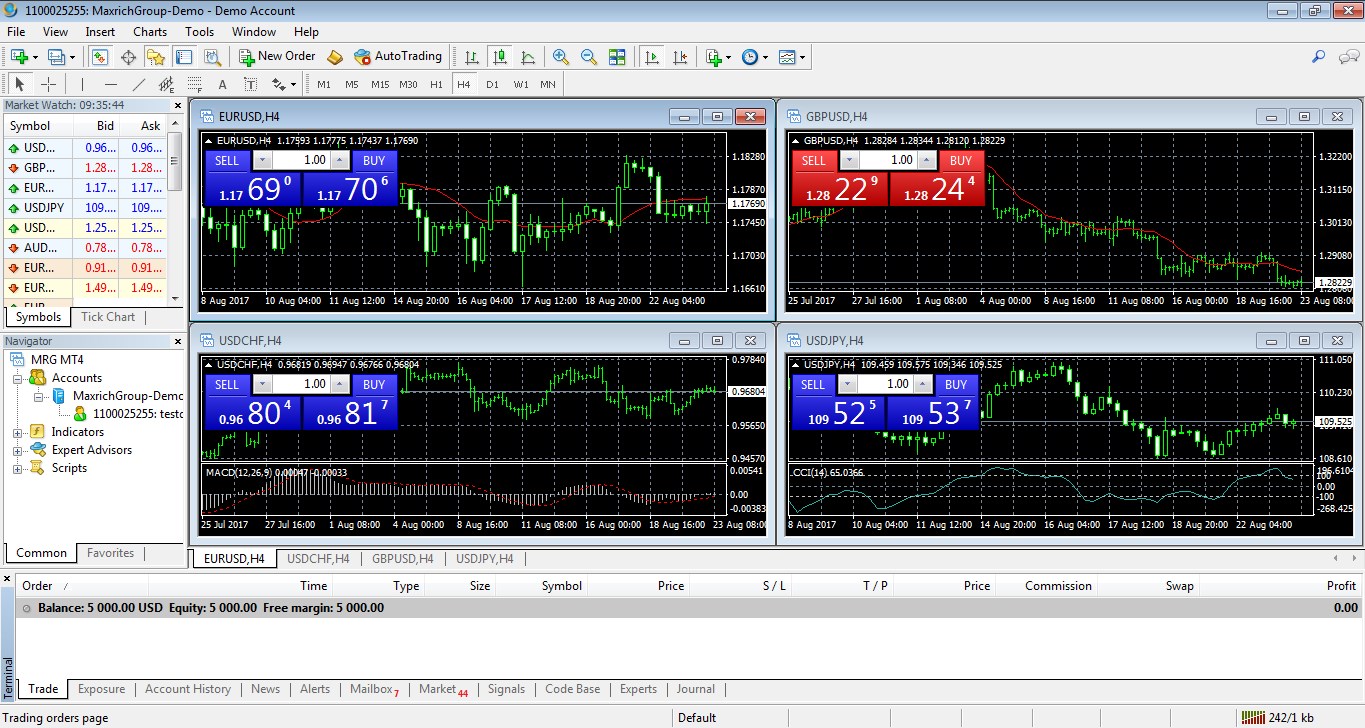The image size is (1365, 728).
Task: Click SELL on the GBPUSD chart
Action: [814, 161]
